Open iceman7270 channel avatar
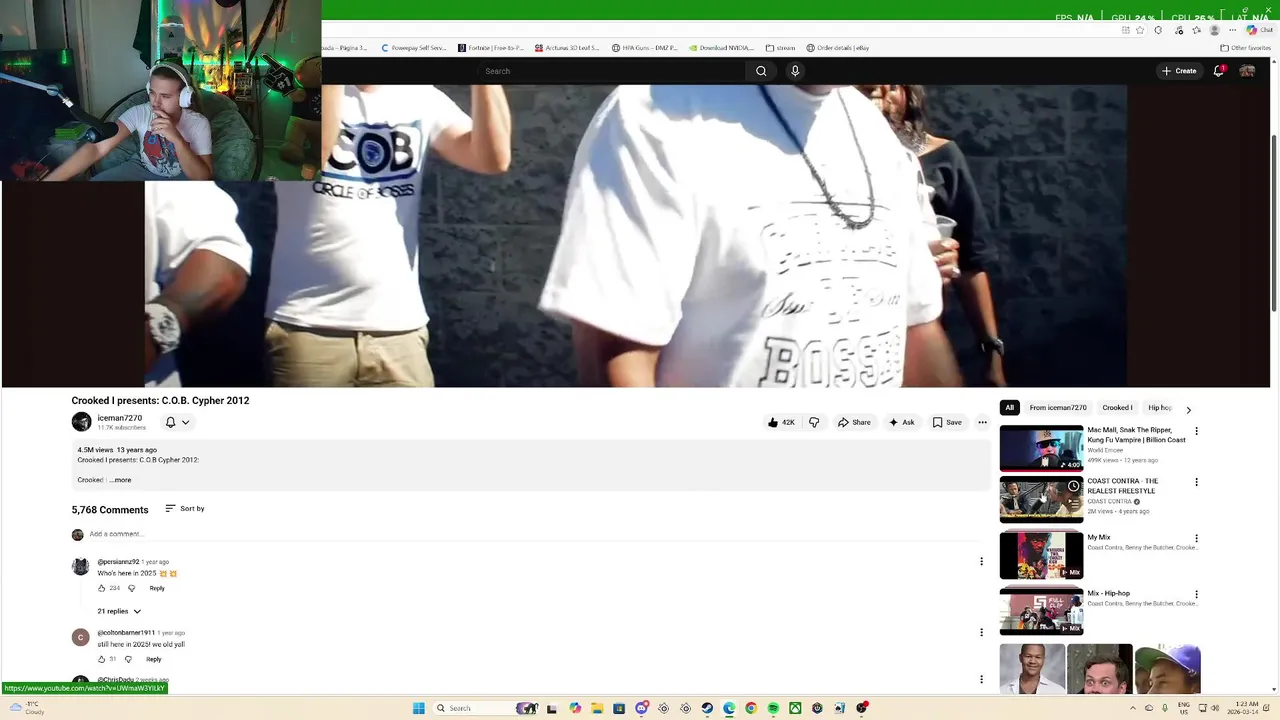1280x720 pixels. pyautogui.click(x=81, y=422)
